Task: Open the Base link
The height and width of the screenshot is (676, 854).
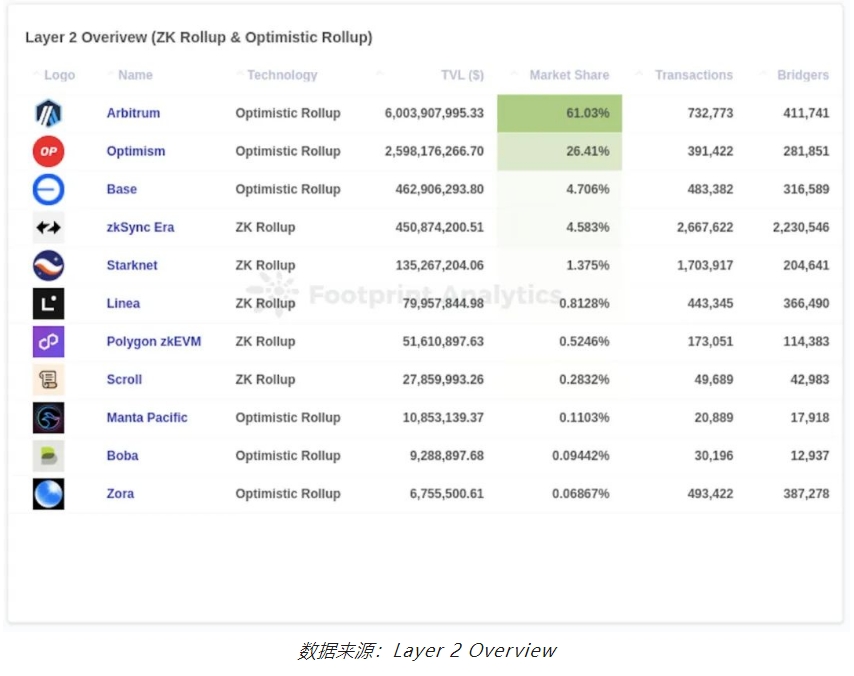Action: point(121,190)
